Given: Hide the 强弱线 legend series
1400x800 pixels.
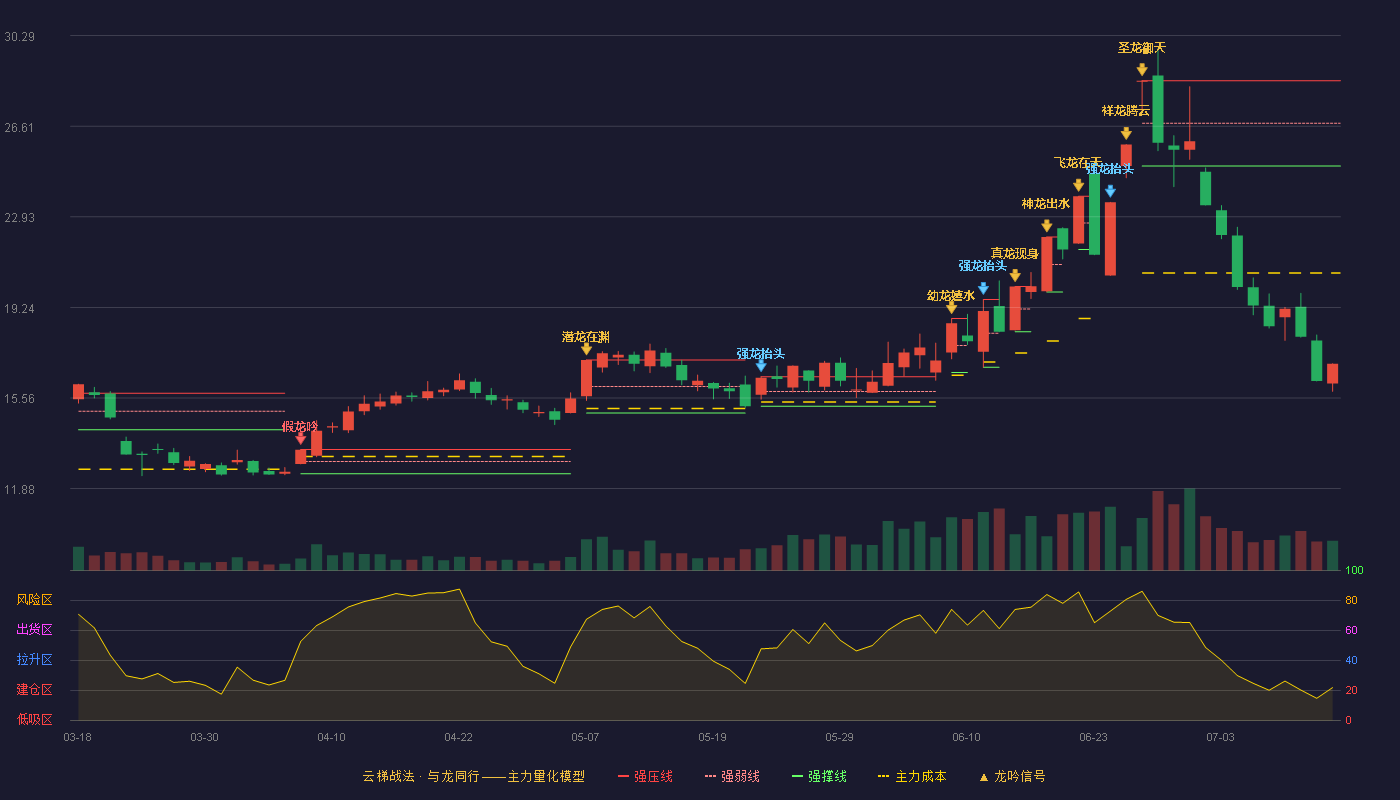Looking at the screenshot, I should pyautogui.click(x=732, y=776).
